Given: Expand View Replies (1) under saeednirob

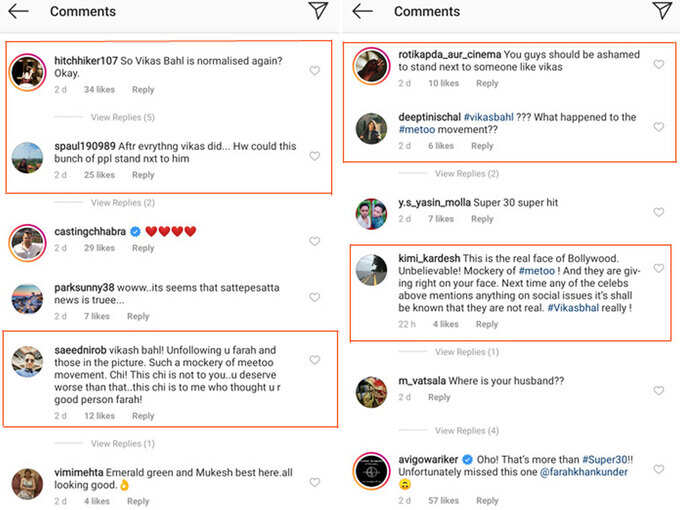Looking at the screenshot, I should click(123, 444).
